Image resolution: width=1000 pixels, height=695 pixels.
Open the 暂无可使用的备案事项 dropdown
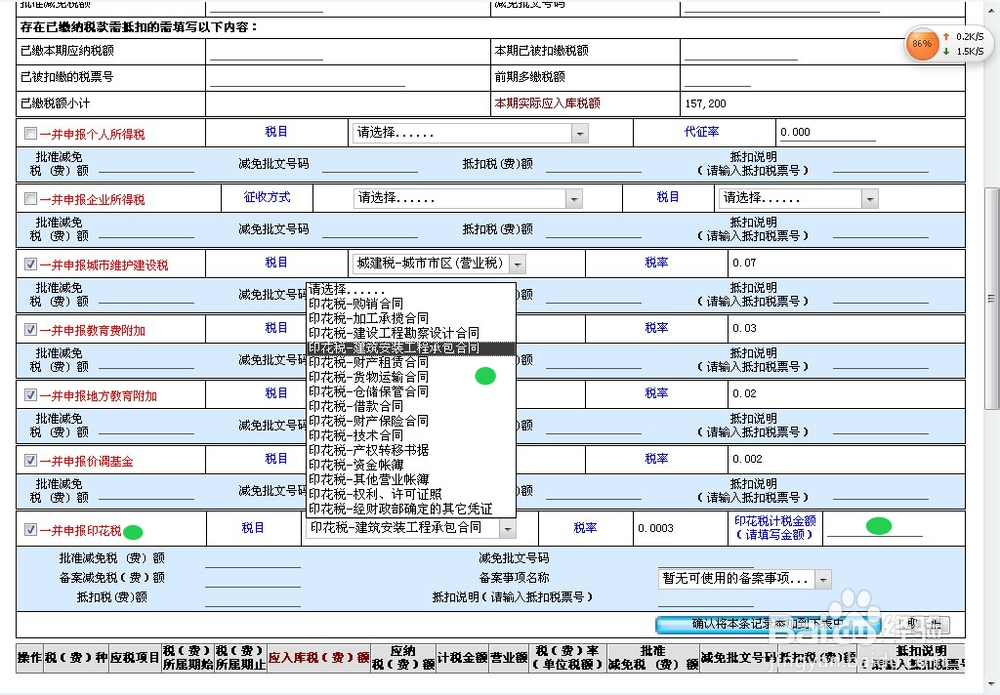[745, 579]
